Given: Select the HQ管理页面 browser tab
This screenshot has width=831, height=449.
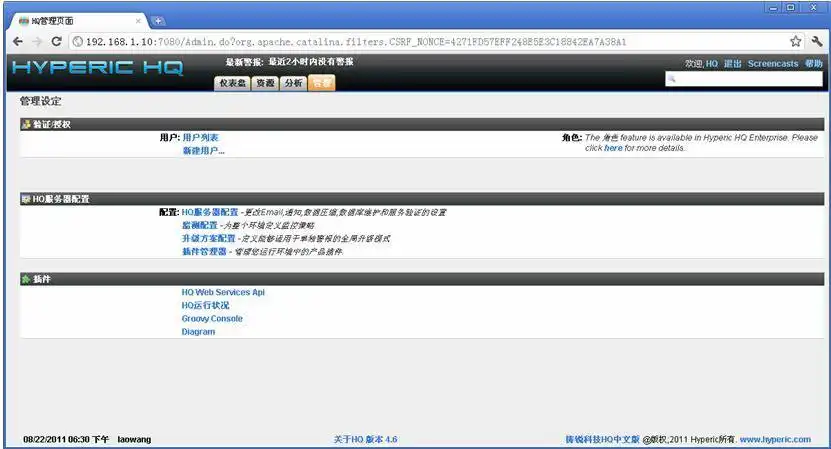Looking at the screenshot, I should 77,21.
